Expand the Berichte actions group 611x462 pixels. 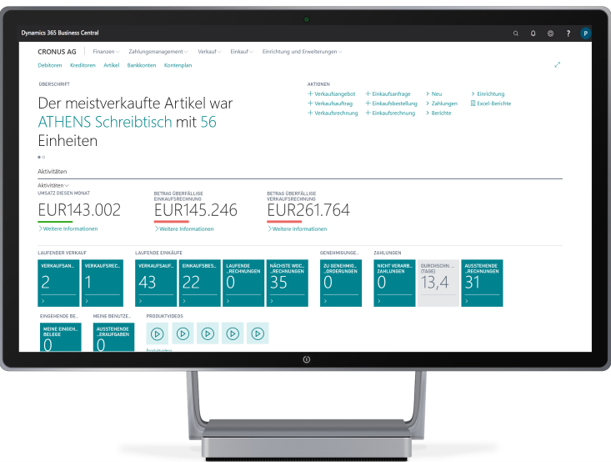438,113
